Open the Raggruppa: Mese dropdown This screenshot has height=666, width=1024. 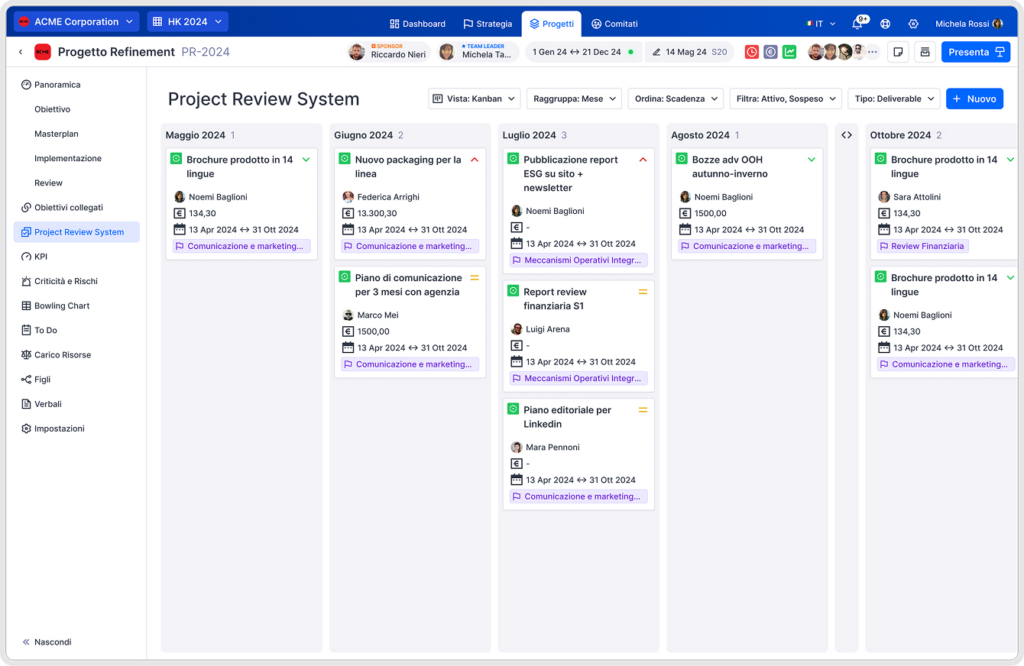[574, 99]
